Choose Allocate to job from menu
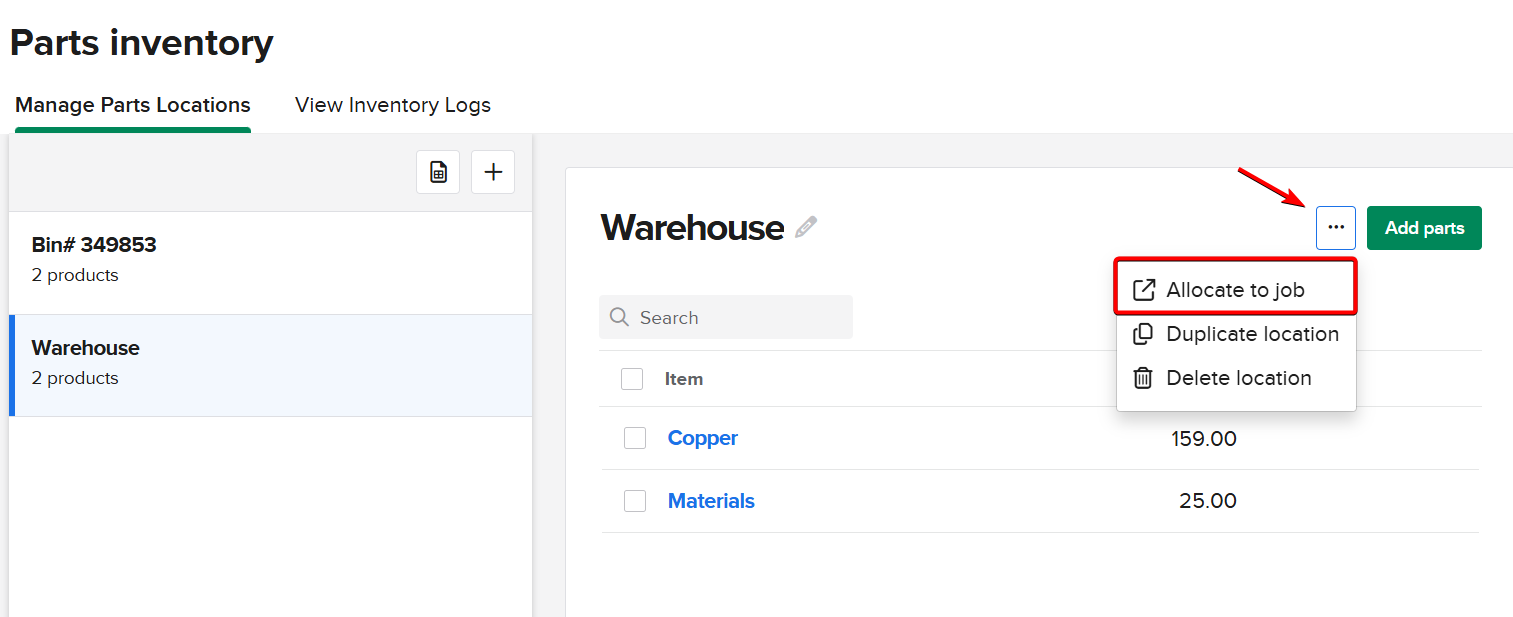 1235,290
